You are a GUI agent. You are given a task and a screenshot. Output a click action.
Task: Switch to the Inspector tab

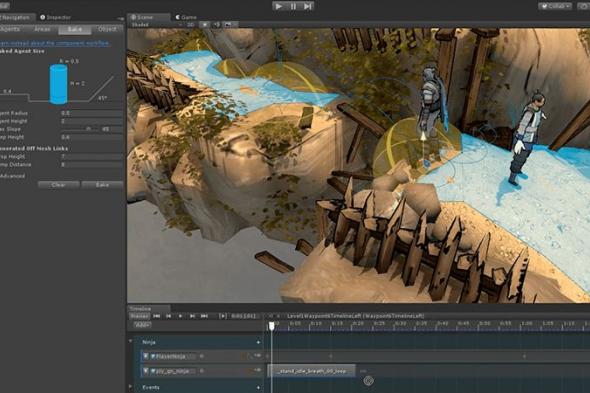(55, 17)
